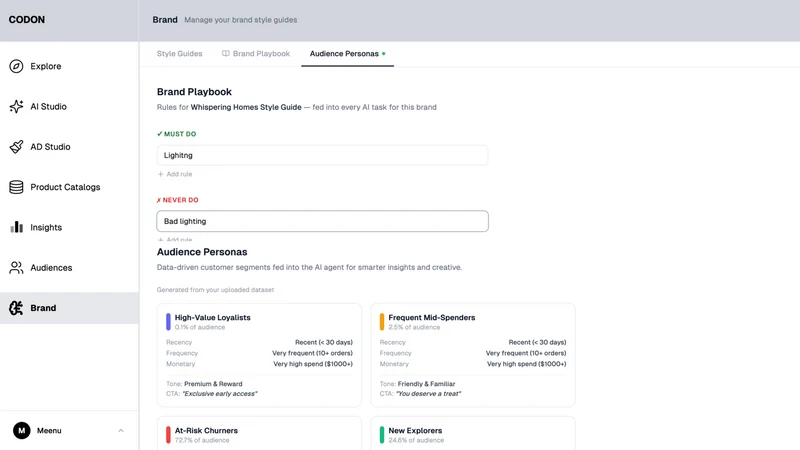This screenshot has width=800, height=450.
Task: Click the 'Exclusive early access' CTA text
Action: 220,393
